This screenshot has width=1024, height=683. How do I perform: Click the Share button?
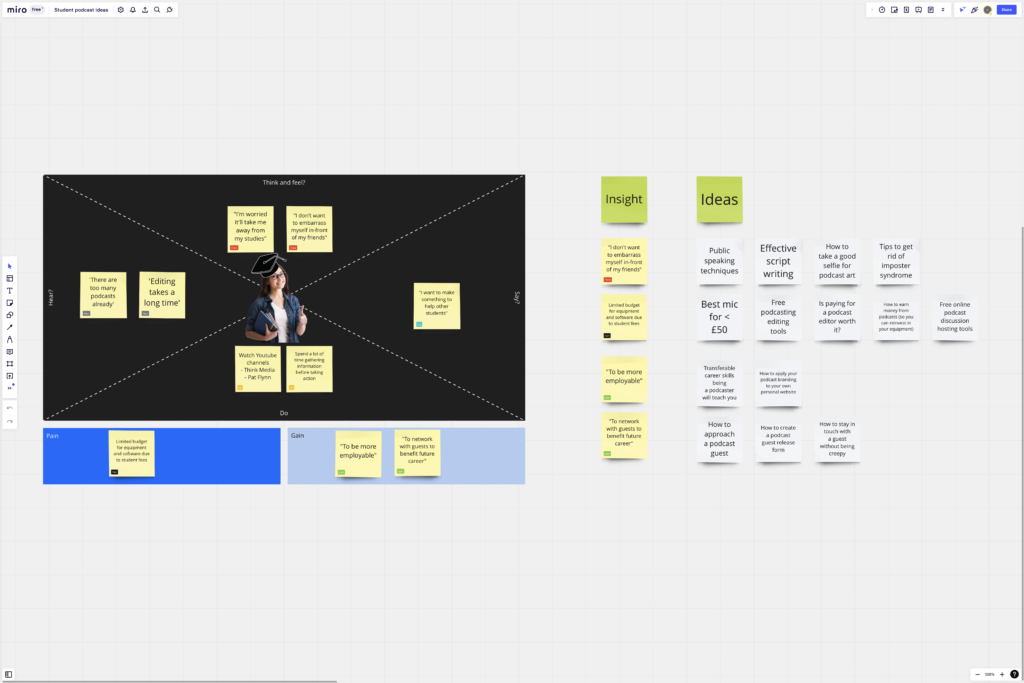(x=1006, y=10)
